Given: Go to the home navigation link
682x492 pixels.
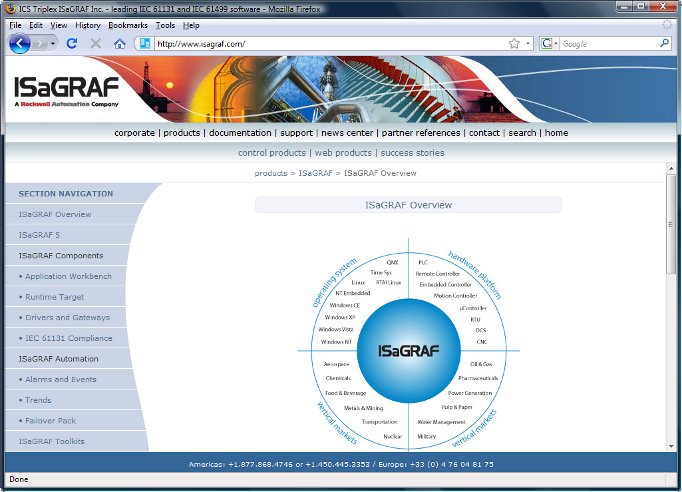Looking at the screenshot, I should point(556,133).
